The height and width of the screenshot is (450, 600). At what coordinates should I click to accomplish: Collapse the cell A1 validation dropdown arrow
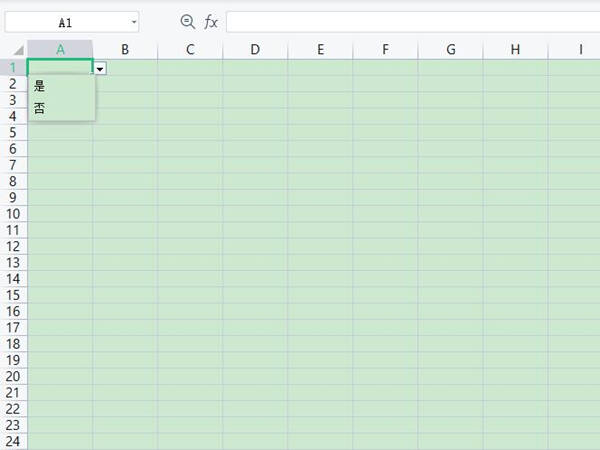[x=100, y=69]
